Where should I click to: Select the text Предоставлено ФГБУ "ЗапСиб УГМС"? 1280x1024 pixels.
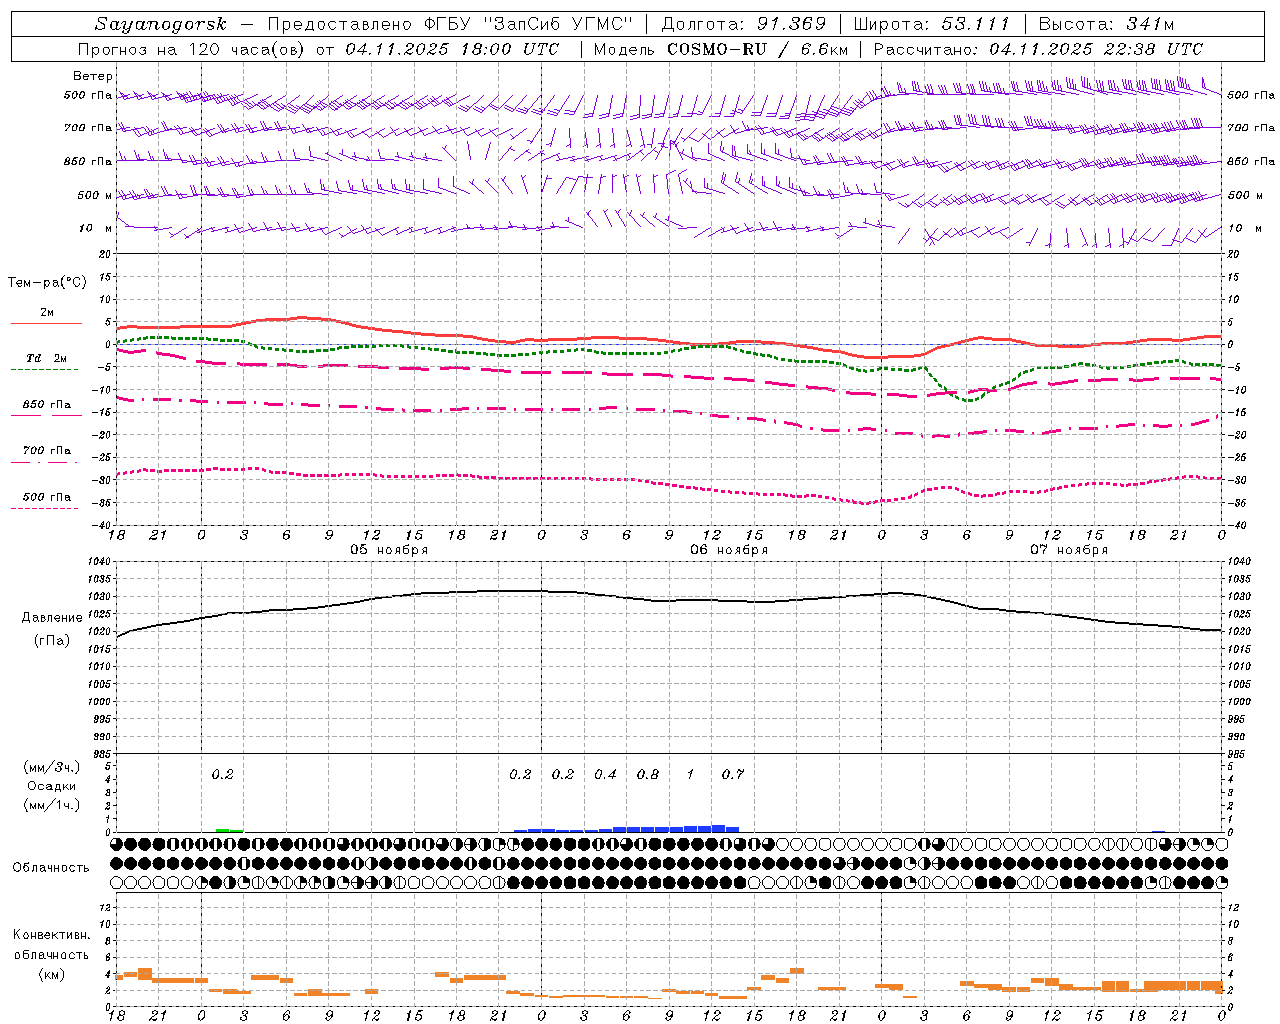tap(448, 24)
